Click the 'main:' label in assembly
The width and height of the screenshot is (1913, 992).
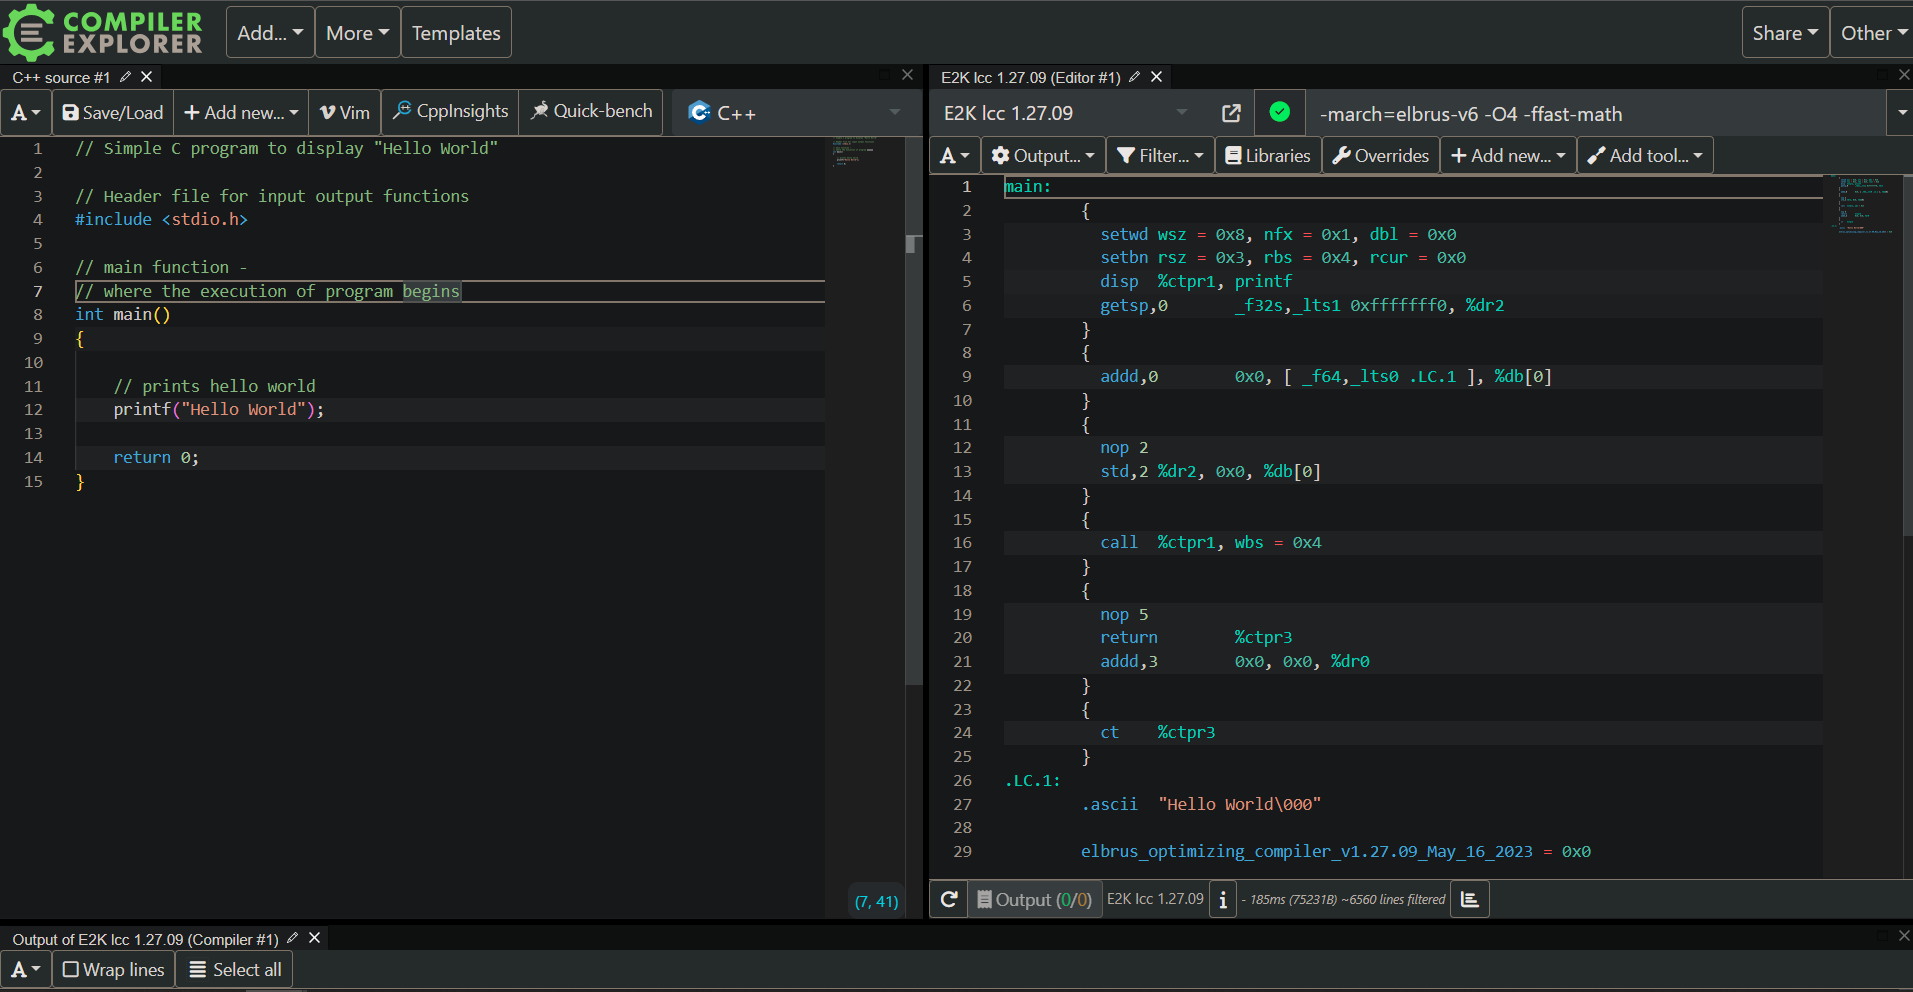coord(1028,186)
